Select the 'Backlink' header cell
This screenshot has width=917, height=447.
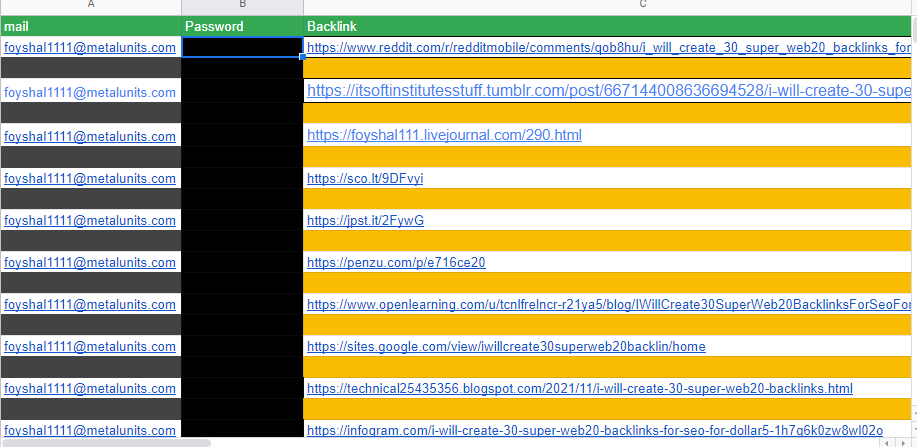coord(607,26)
